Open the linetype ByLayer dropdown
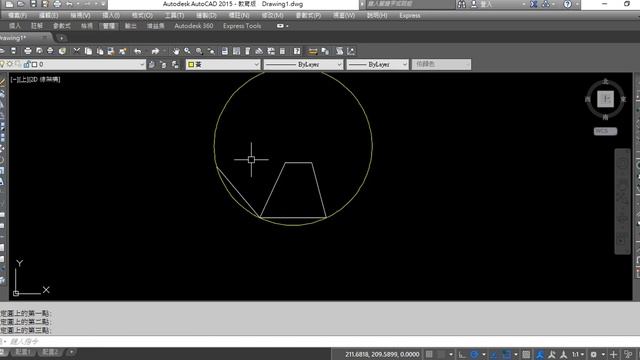Viewport: 640px width, 360px height. (339, 64)
